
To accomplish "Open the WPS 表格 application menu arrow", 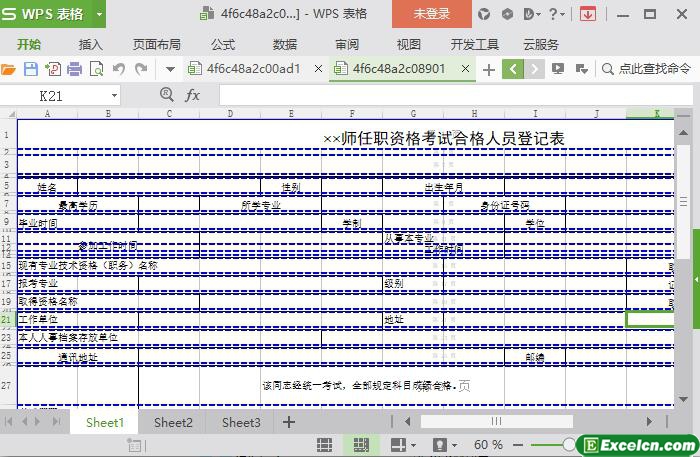I will [99, 14].
